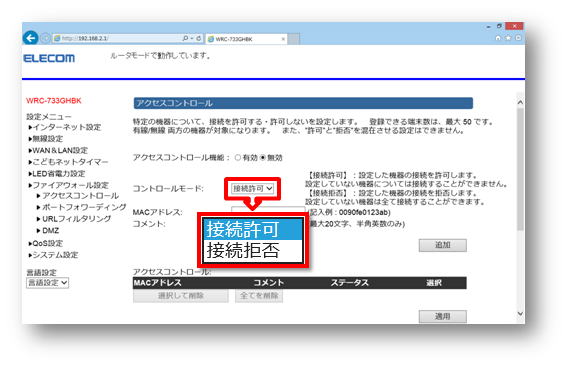Switch to the WRC-733GHBK tab
Viewport: 567px width, 366px height.
click(x=246, y=39)
